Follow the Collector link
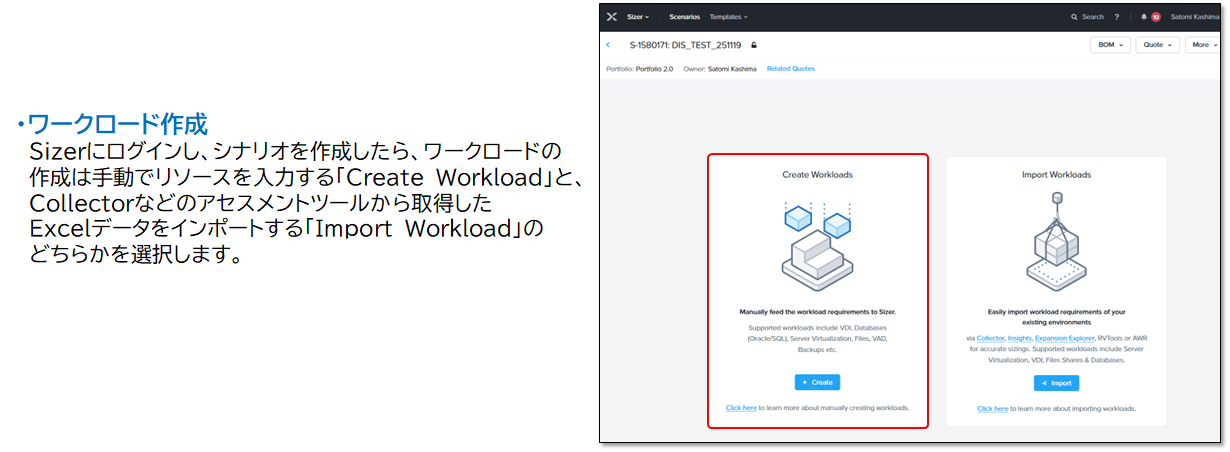 (x=990, y=338)
